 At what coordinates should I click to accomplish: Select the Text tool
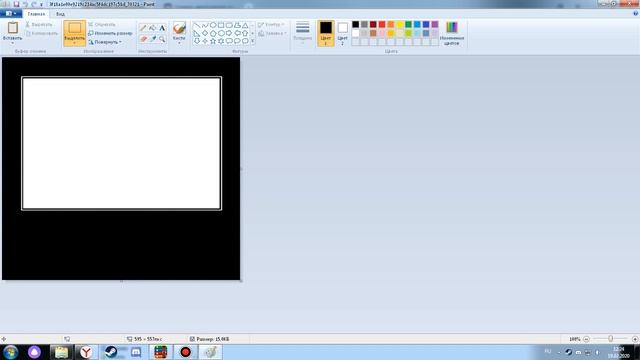click(x=162, y=28)
